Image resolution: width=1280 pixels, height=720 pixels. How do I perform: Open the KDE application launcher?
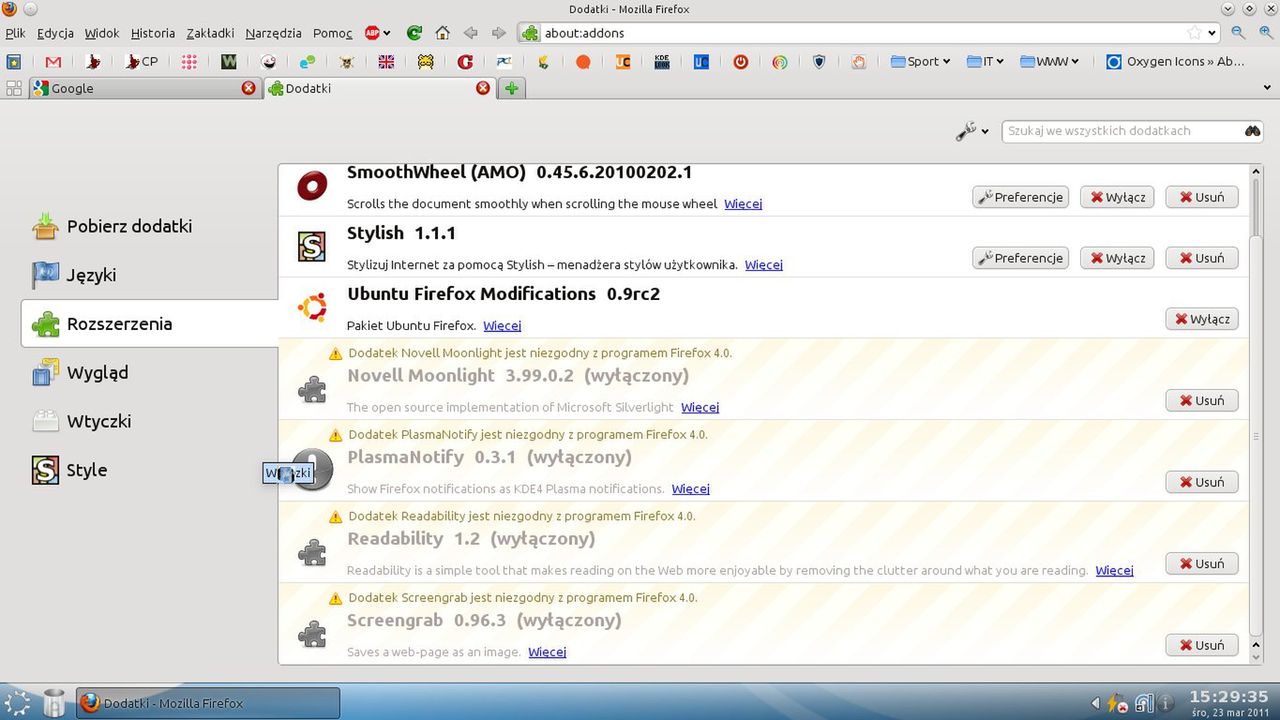click(18, 702)
